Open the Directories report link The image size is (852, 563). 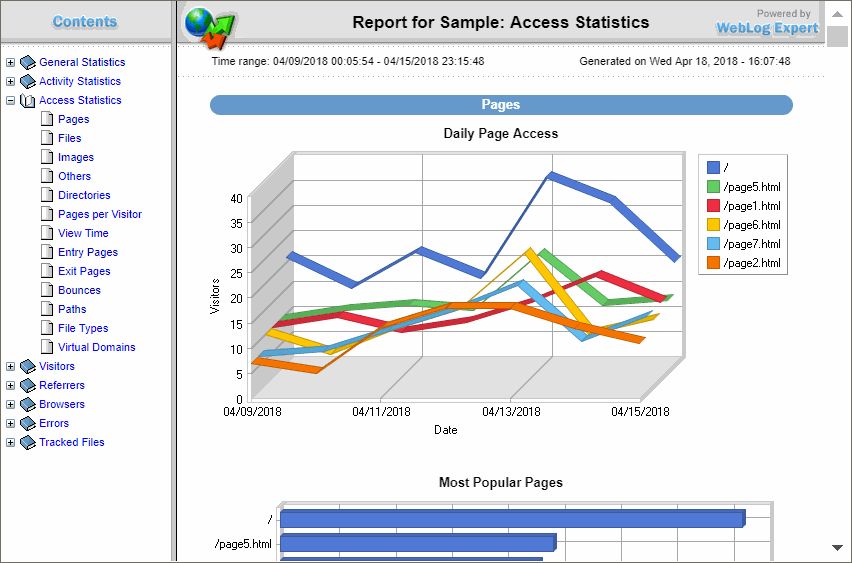pos(84,196)
